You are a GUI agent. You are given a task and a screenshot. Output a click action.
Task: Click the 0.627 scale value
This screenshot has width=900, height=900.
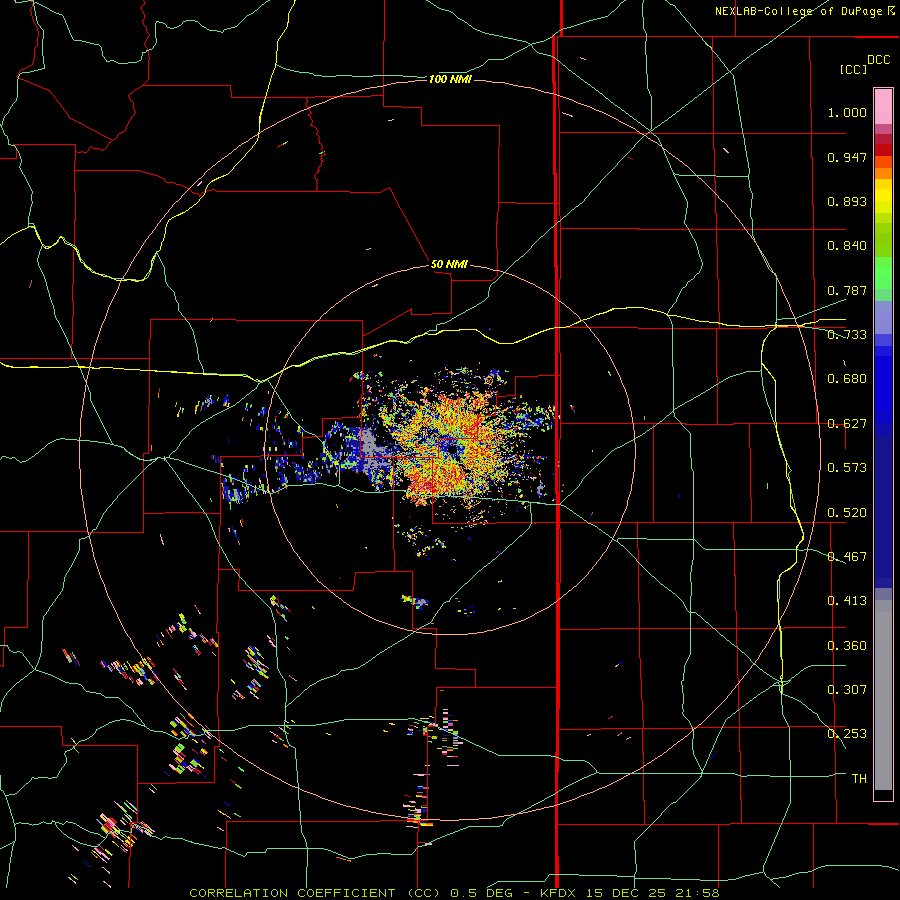(x=847, y=424)
